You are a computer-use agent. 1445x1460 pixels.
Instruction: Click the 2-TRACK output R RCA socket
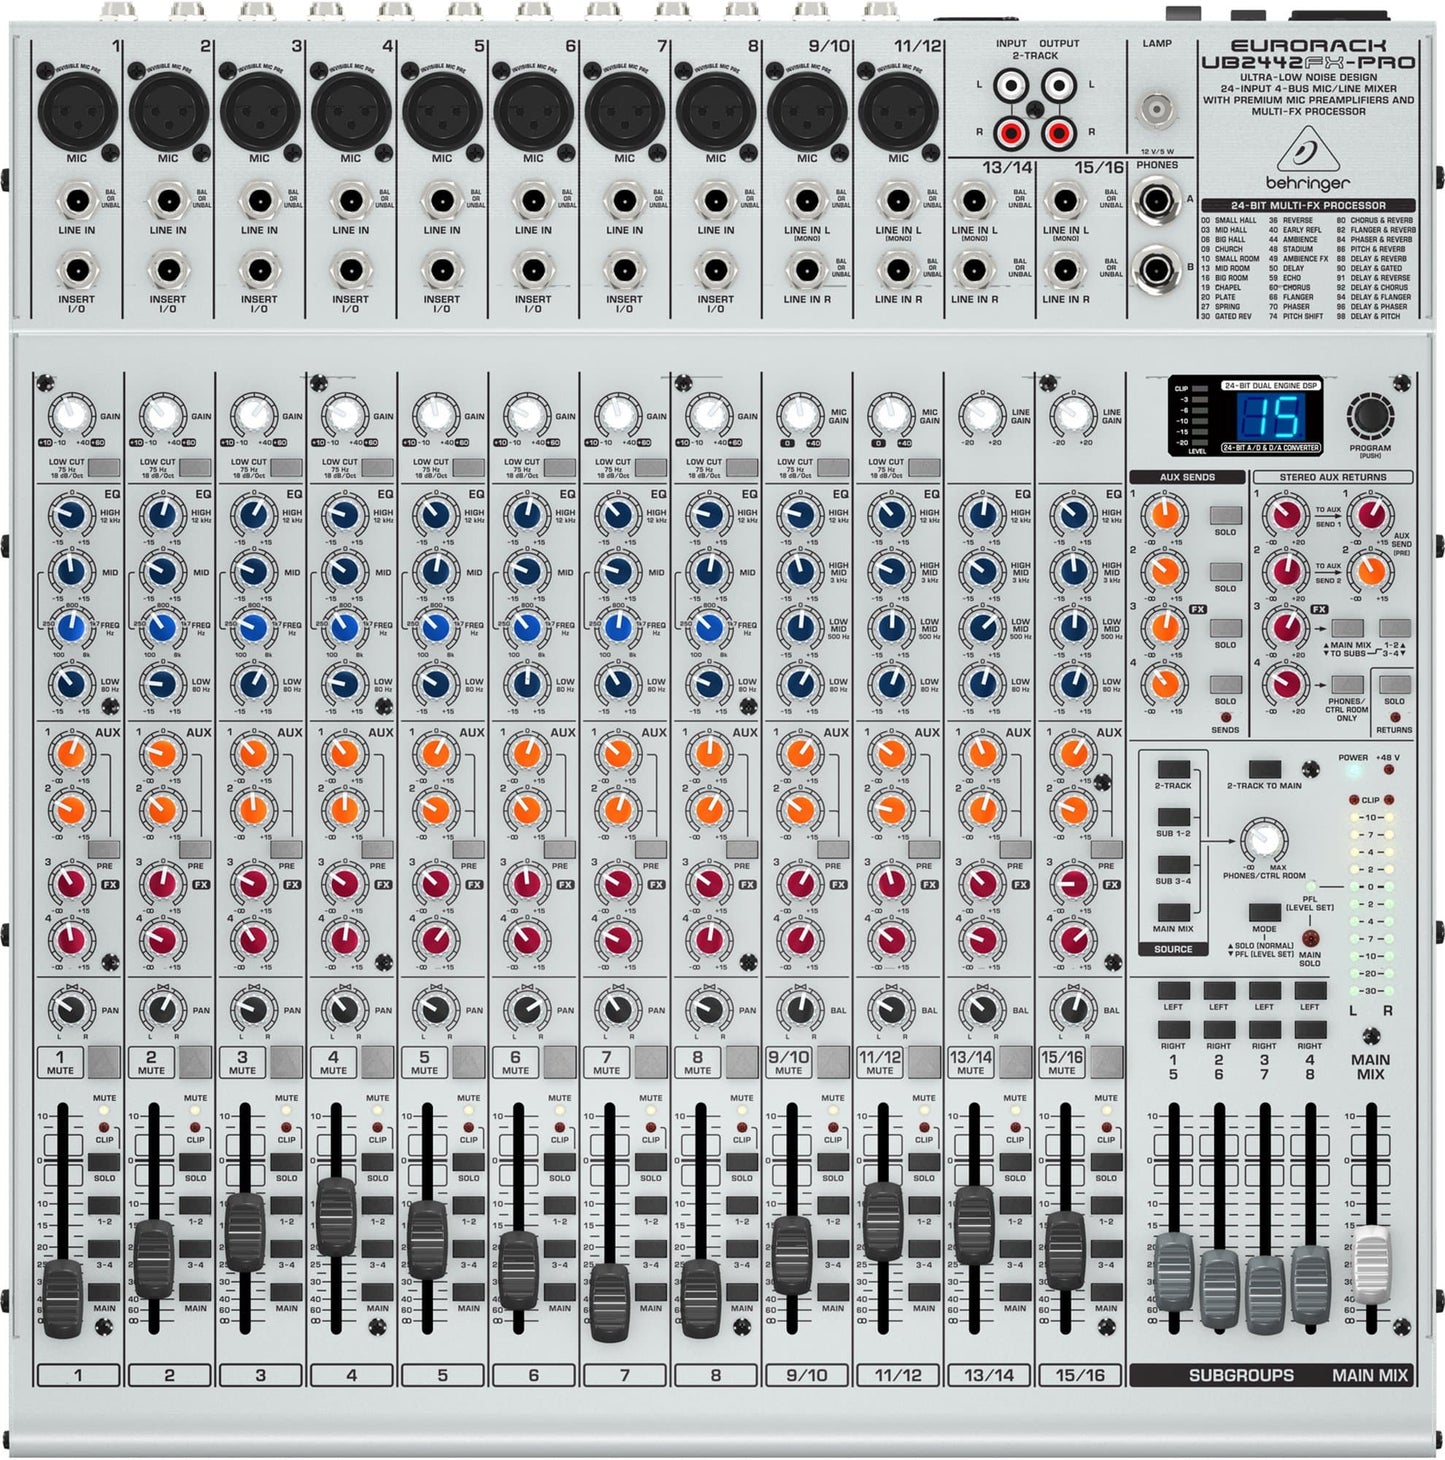pos(1059,131)
